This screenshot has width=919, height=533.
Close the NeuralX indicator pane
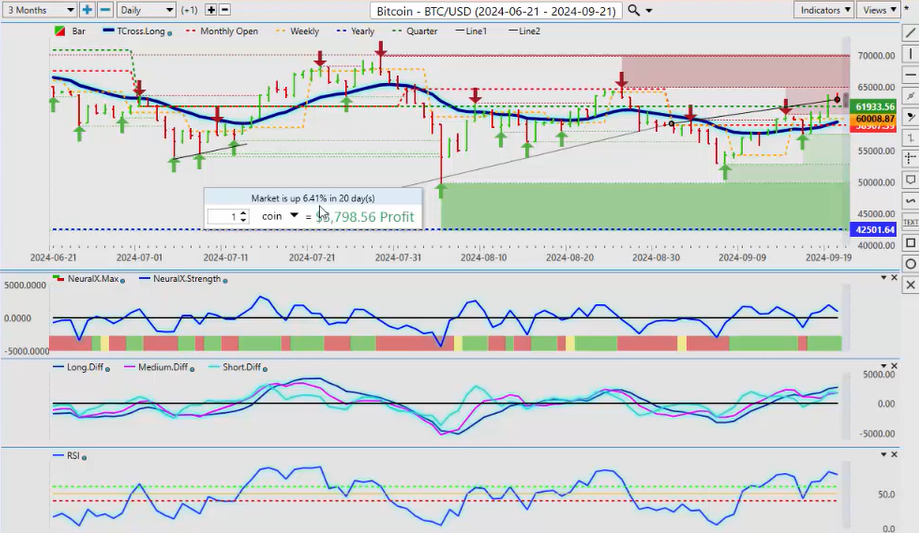click(894, 277)
